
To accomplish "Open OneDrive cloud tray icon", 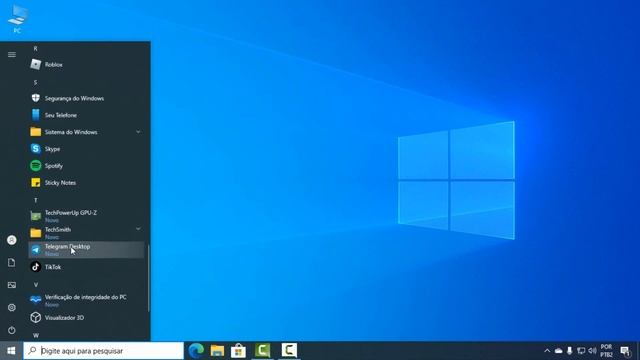I will [x=558, y=351].
